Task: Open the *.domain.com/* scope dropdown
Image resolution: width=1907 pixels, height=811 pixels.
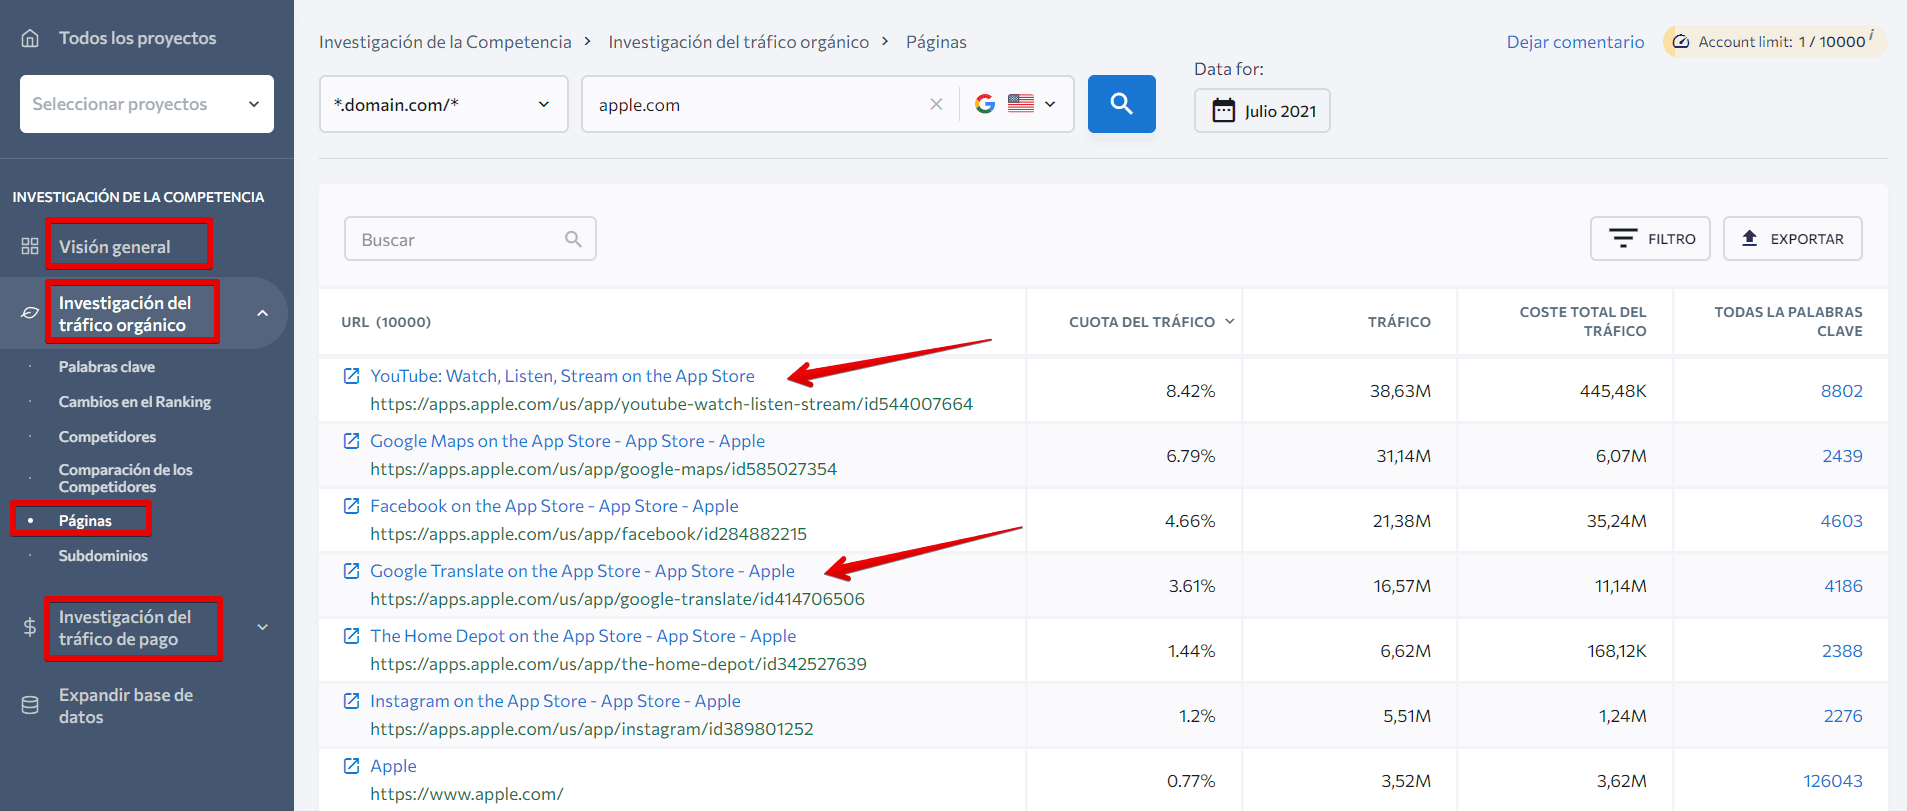Action: tap(443, 104)
